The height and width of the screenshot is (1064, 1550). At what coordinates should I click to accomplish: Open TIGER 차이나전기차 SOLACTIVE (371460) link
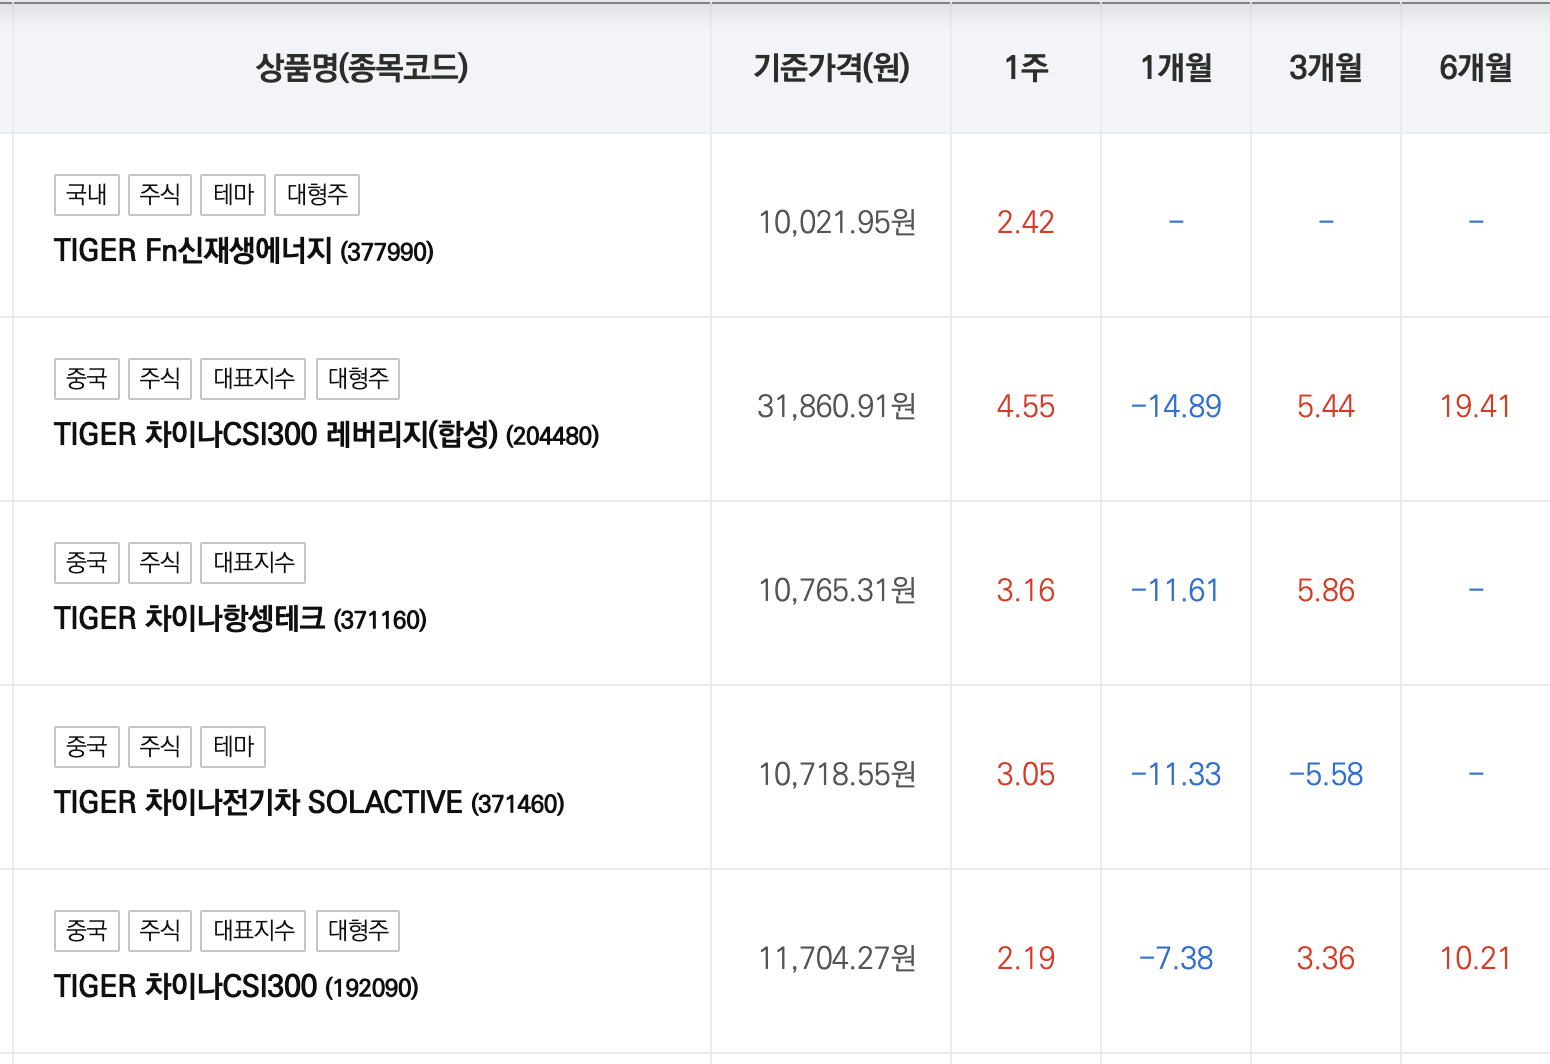tap(309, 802)
